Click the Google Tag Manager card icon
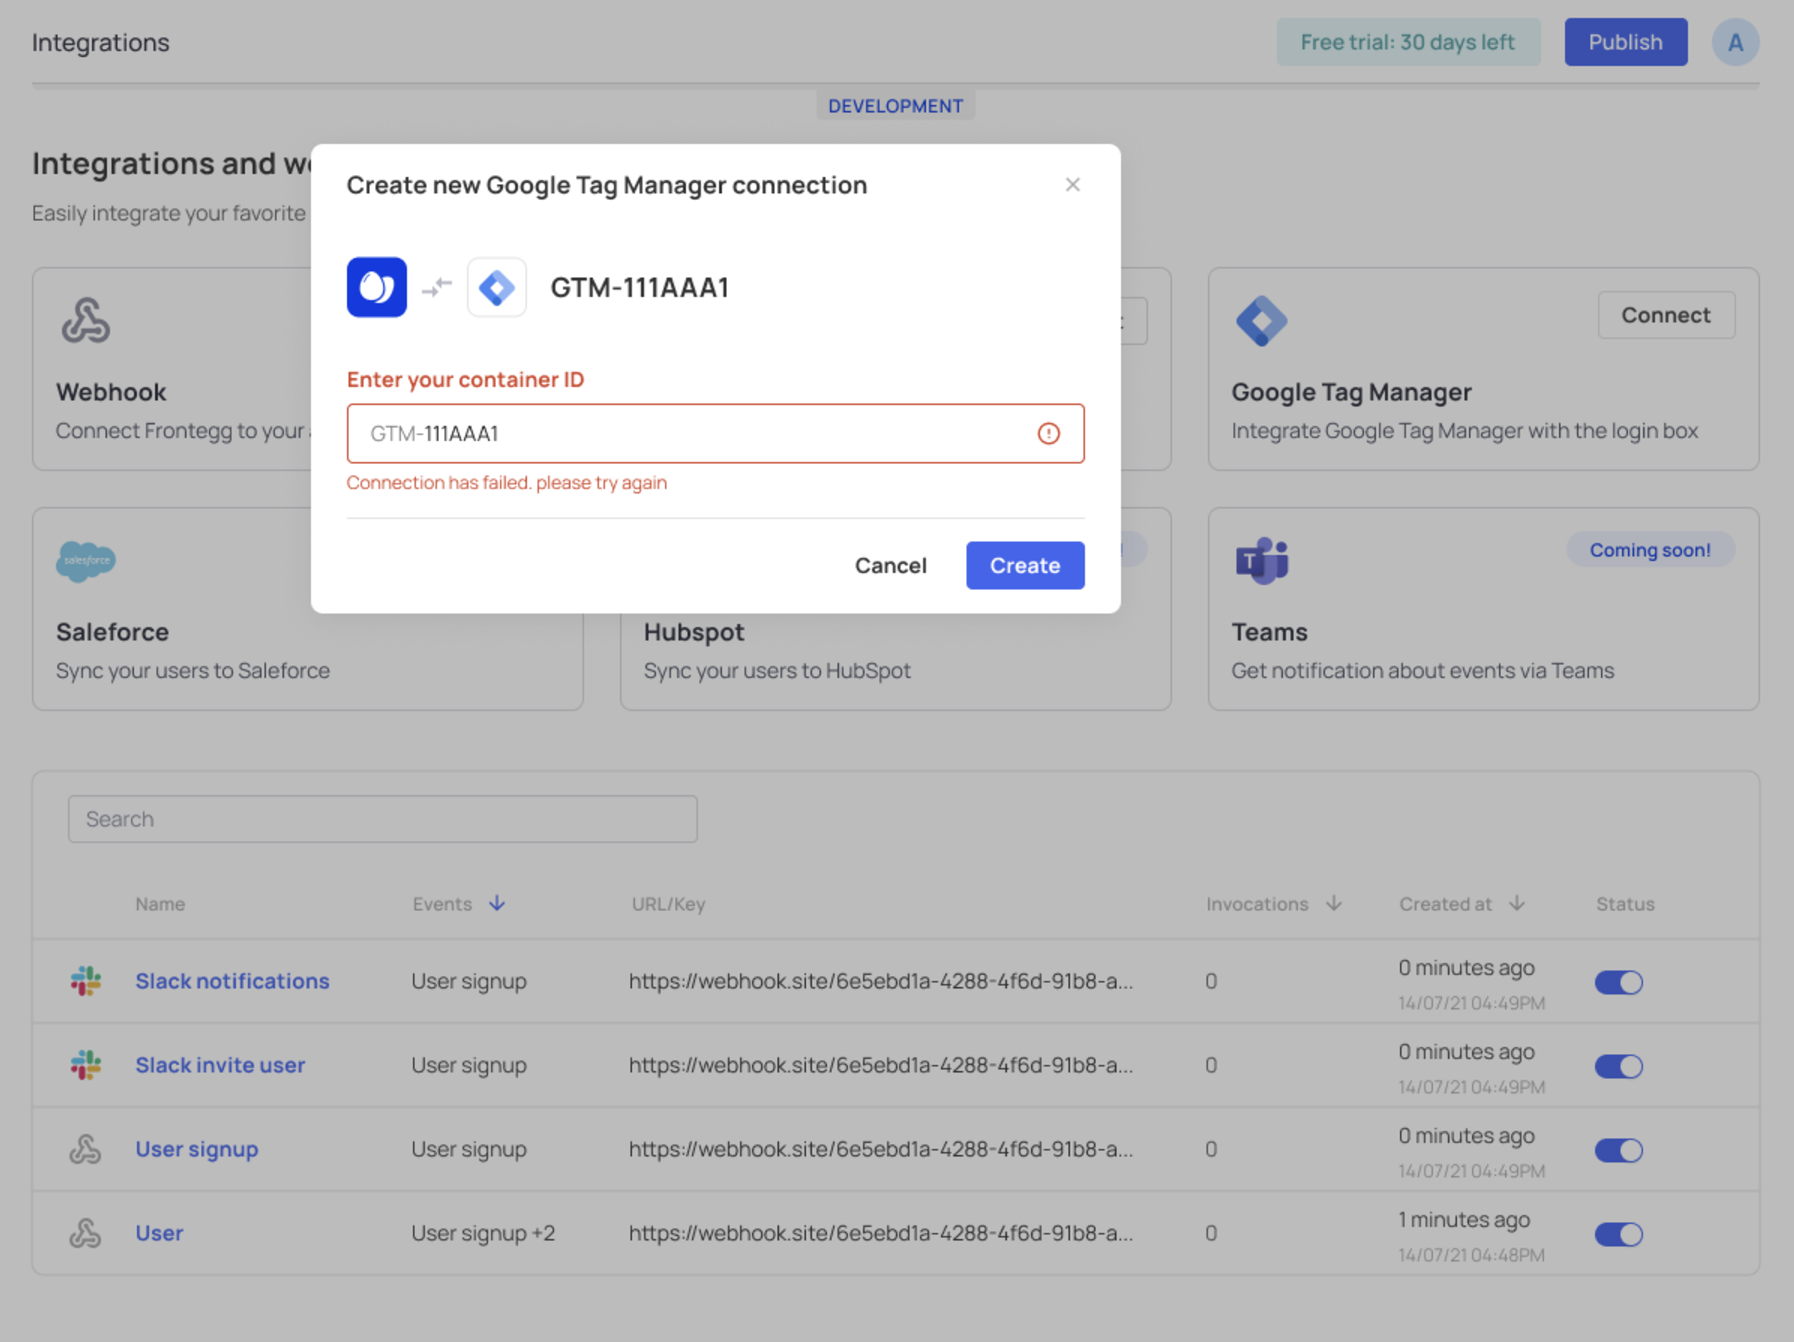 tap(1261, 321)
